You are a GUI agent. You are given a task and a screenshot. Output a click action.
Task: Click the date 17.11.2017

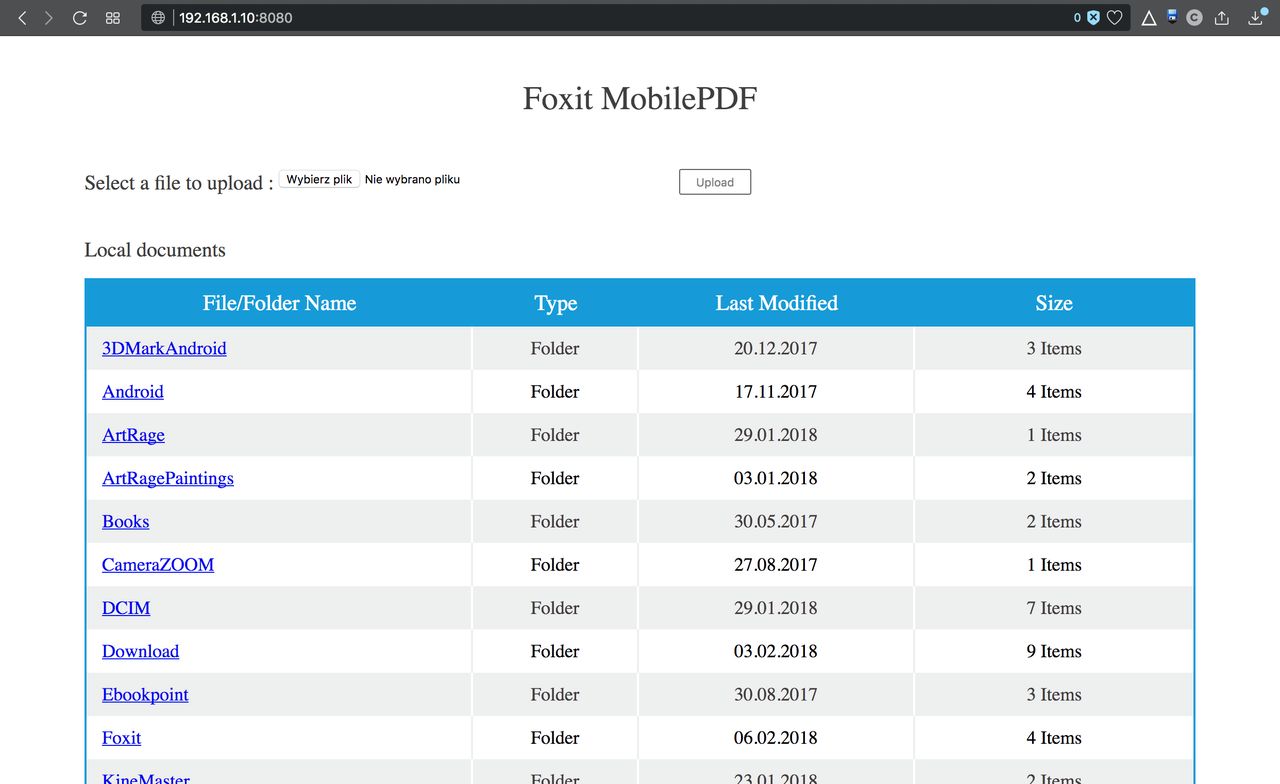tap(776, 391)
